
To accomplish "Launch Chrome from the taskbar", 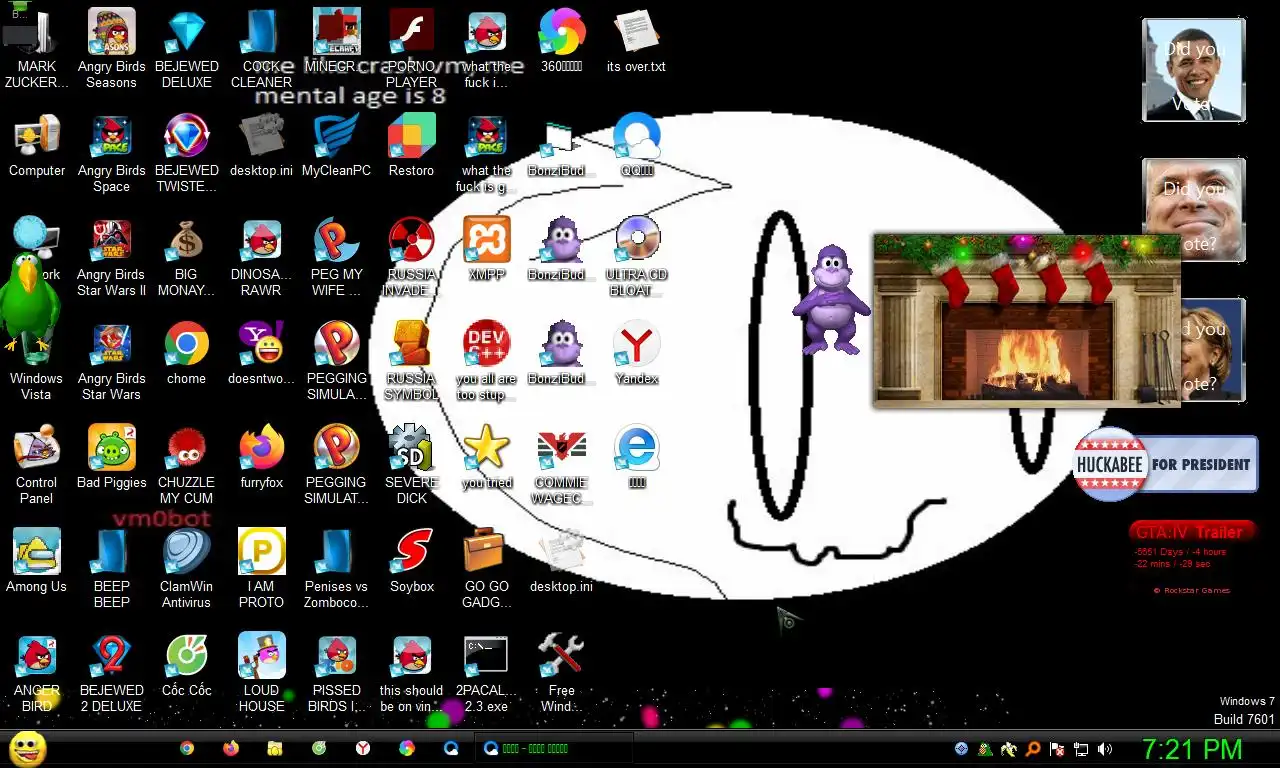I will point(186,748).
